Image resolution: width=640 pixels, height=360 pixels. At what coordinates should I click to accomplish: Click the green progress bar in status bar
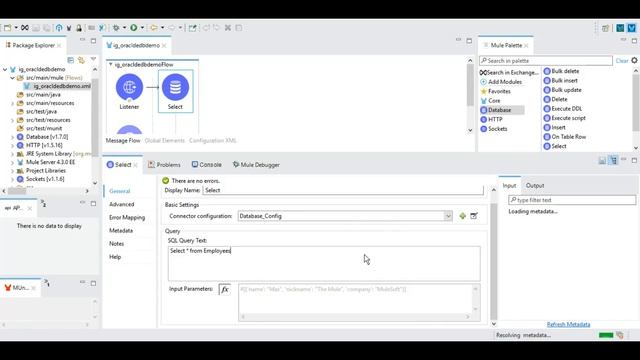[x=606, y=335]
